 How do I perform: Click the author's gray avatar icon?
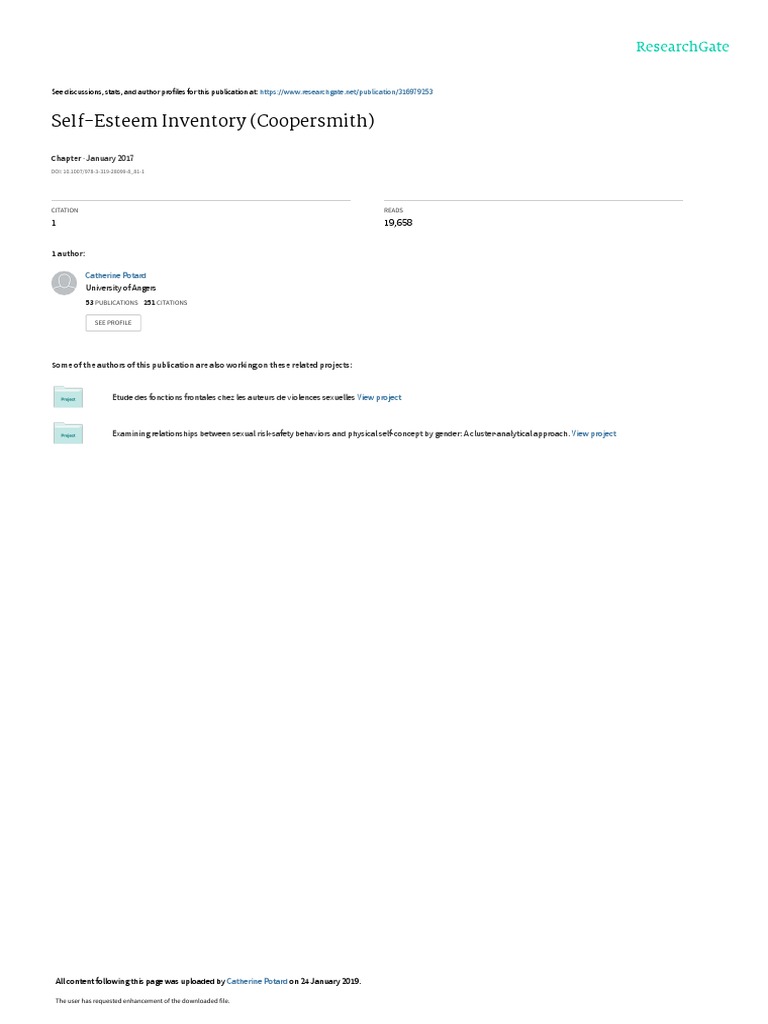click(64, 283)
